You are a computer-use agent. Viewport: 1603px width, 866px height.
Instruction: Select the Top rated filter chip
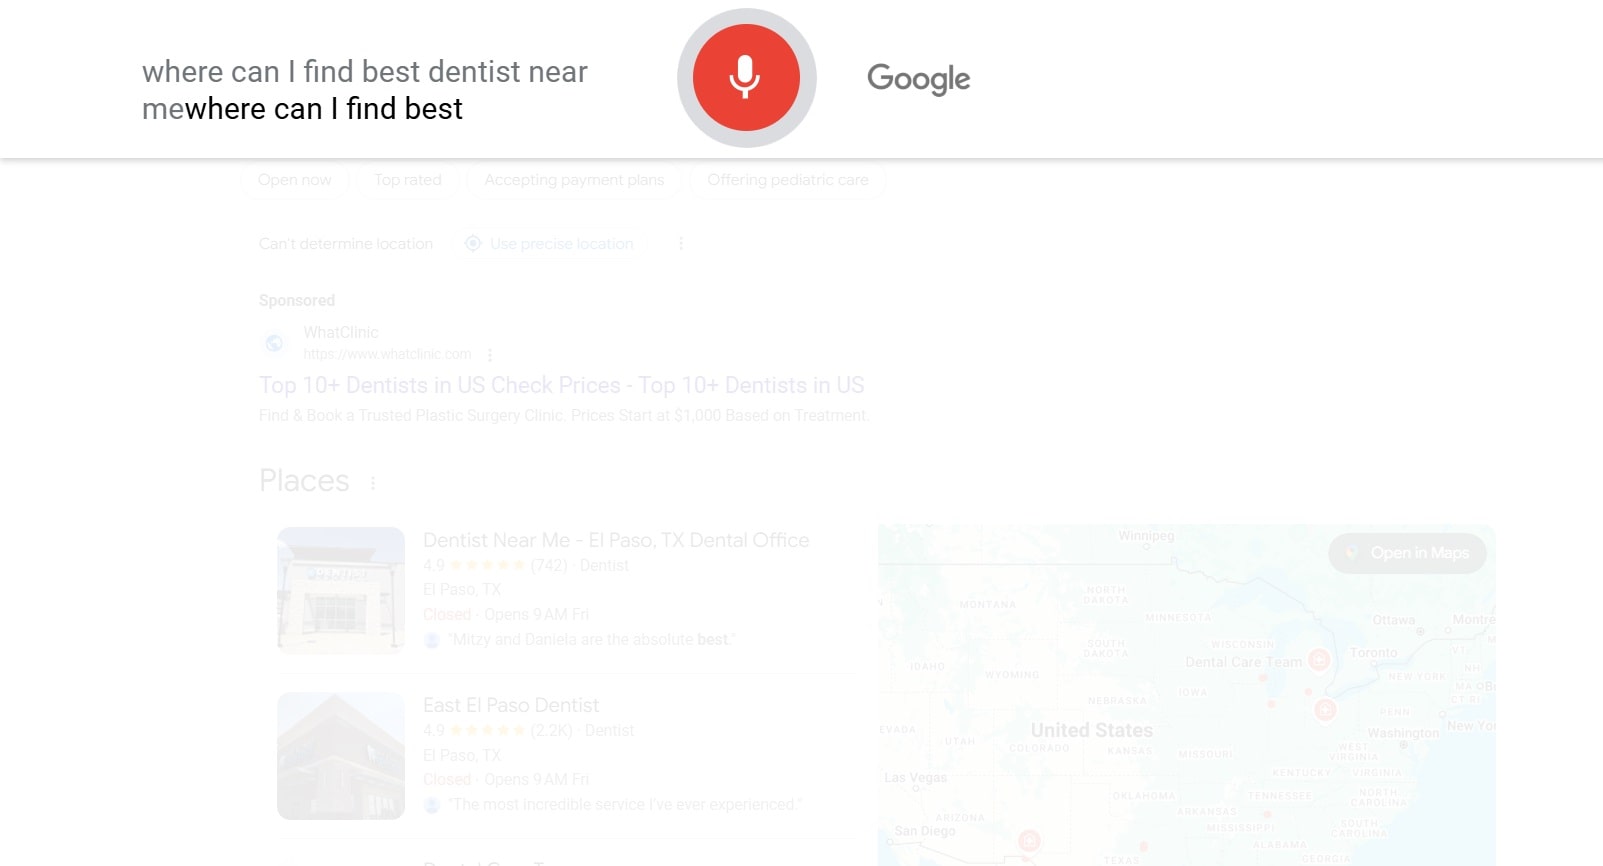(408, 180)
